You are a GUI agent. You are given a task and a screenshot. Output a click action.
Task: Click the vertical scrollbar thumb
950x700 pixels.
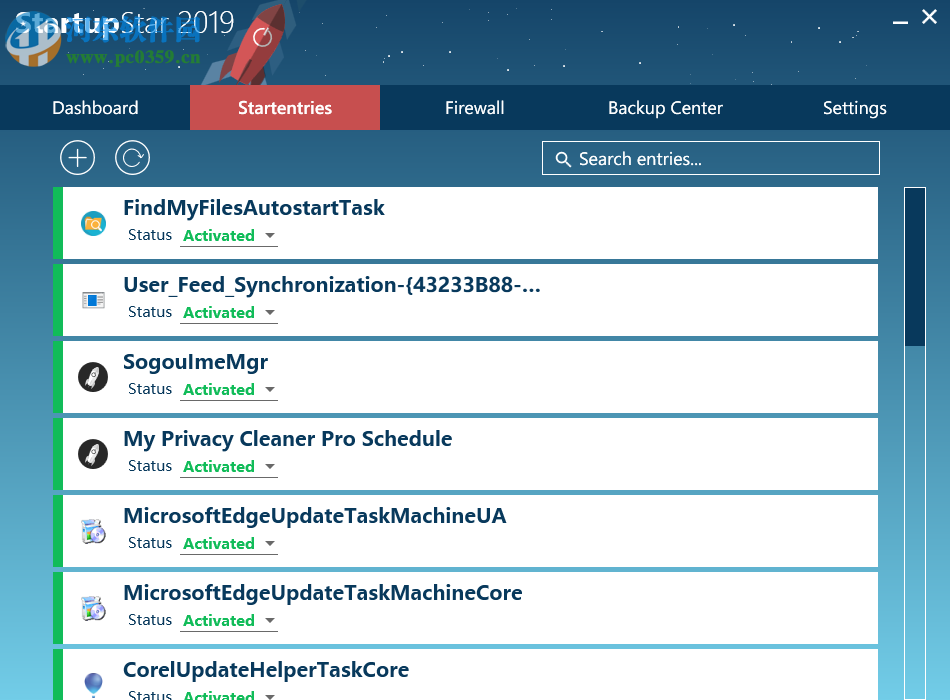(914, 266)
